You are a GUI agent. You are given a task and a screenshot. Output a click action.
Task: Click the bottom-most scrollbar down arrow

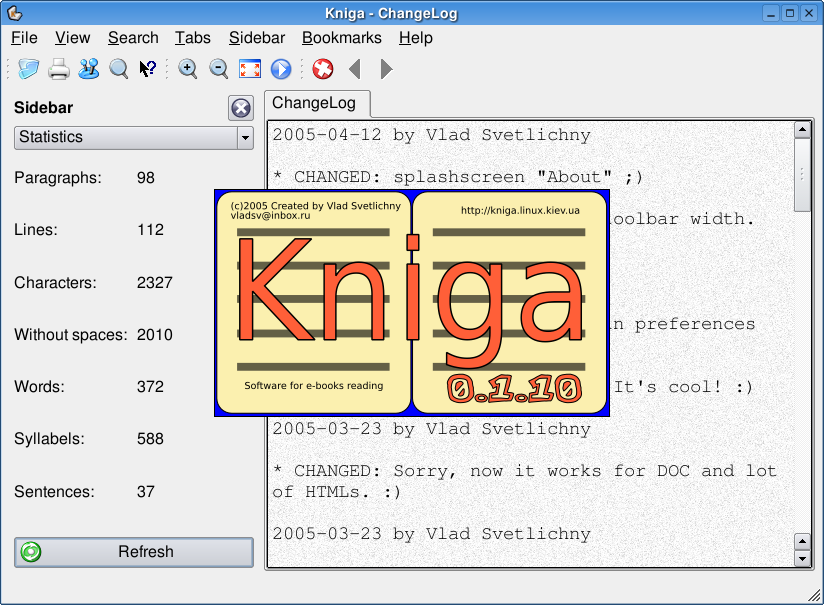pos(802,558)
